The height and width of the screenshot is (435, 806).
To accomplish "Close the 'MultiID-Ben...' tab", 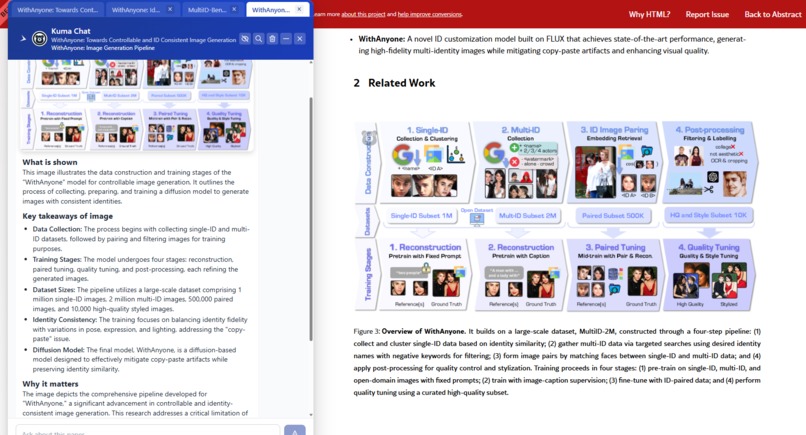I will (x=234, y=9).
